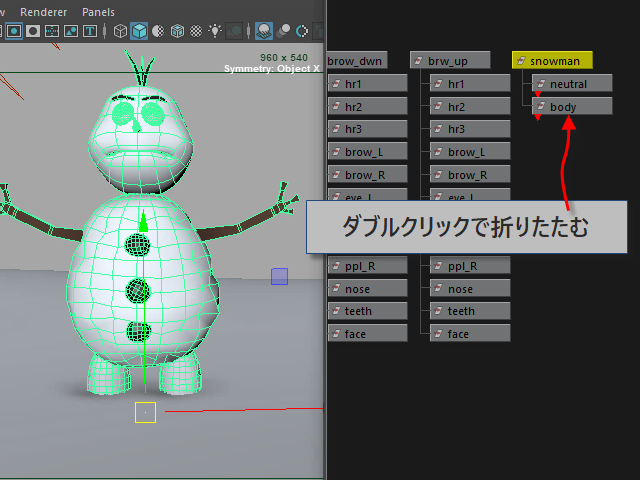Image resolution: width=640 pixels, height=480 pixels.
Task: Toggle the Gate Mask icon
Action: (x=33, y=30)
